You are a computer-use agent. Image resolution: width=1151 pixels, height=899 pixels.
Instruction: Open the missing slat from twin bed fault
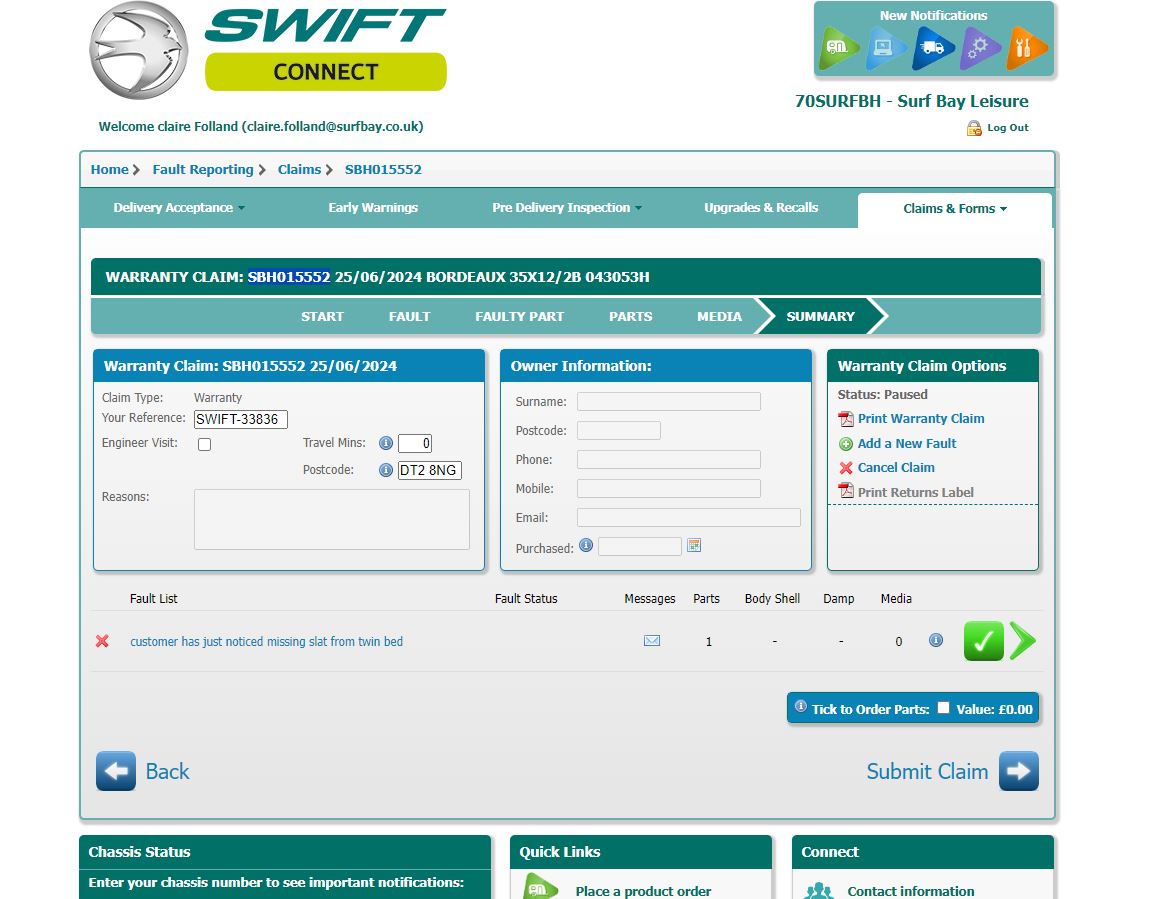[x=266, y=641]
